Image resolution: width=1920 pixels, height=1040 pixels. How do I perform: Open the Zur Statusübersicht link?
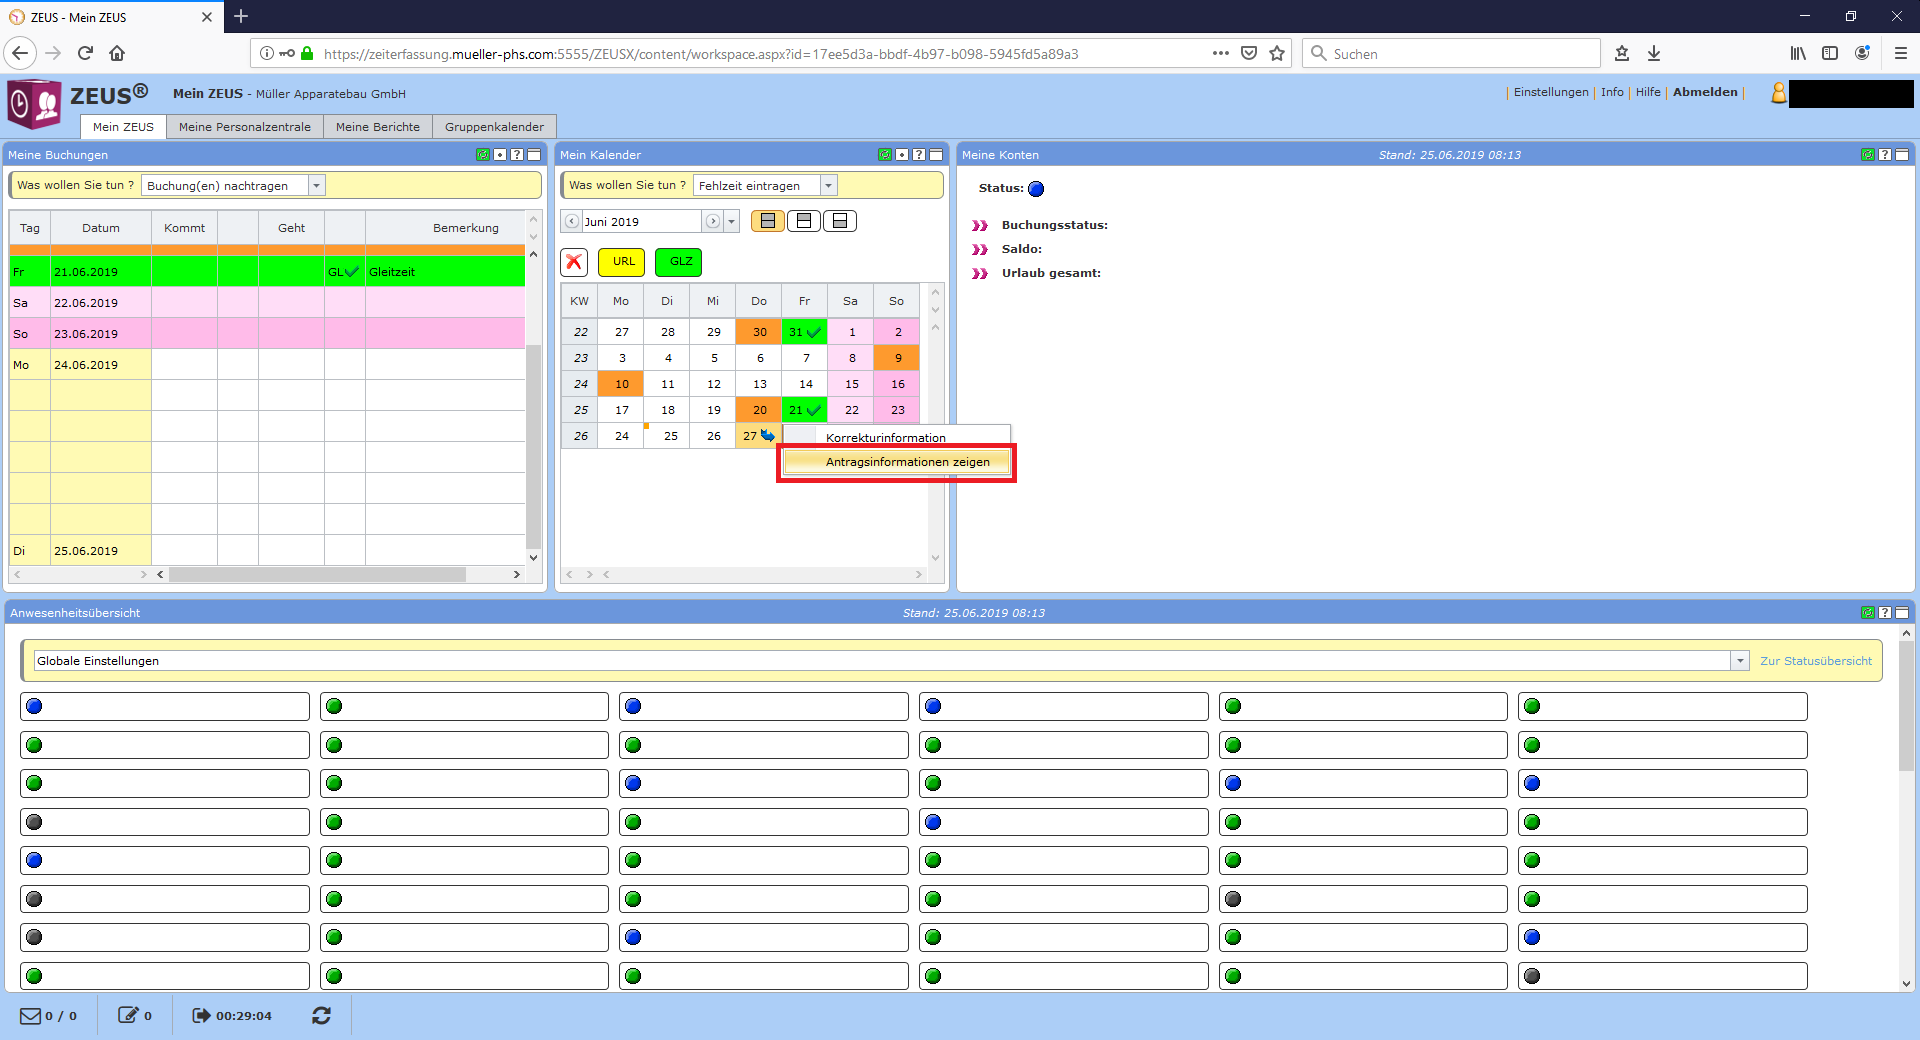[x=1815, y=661]
